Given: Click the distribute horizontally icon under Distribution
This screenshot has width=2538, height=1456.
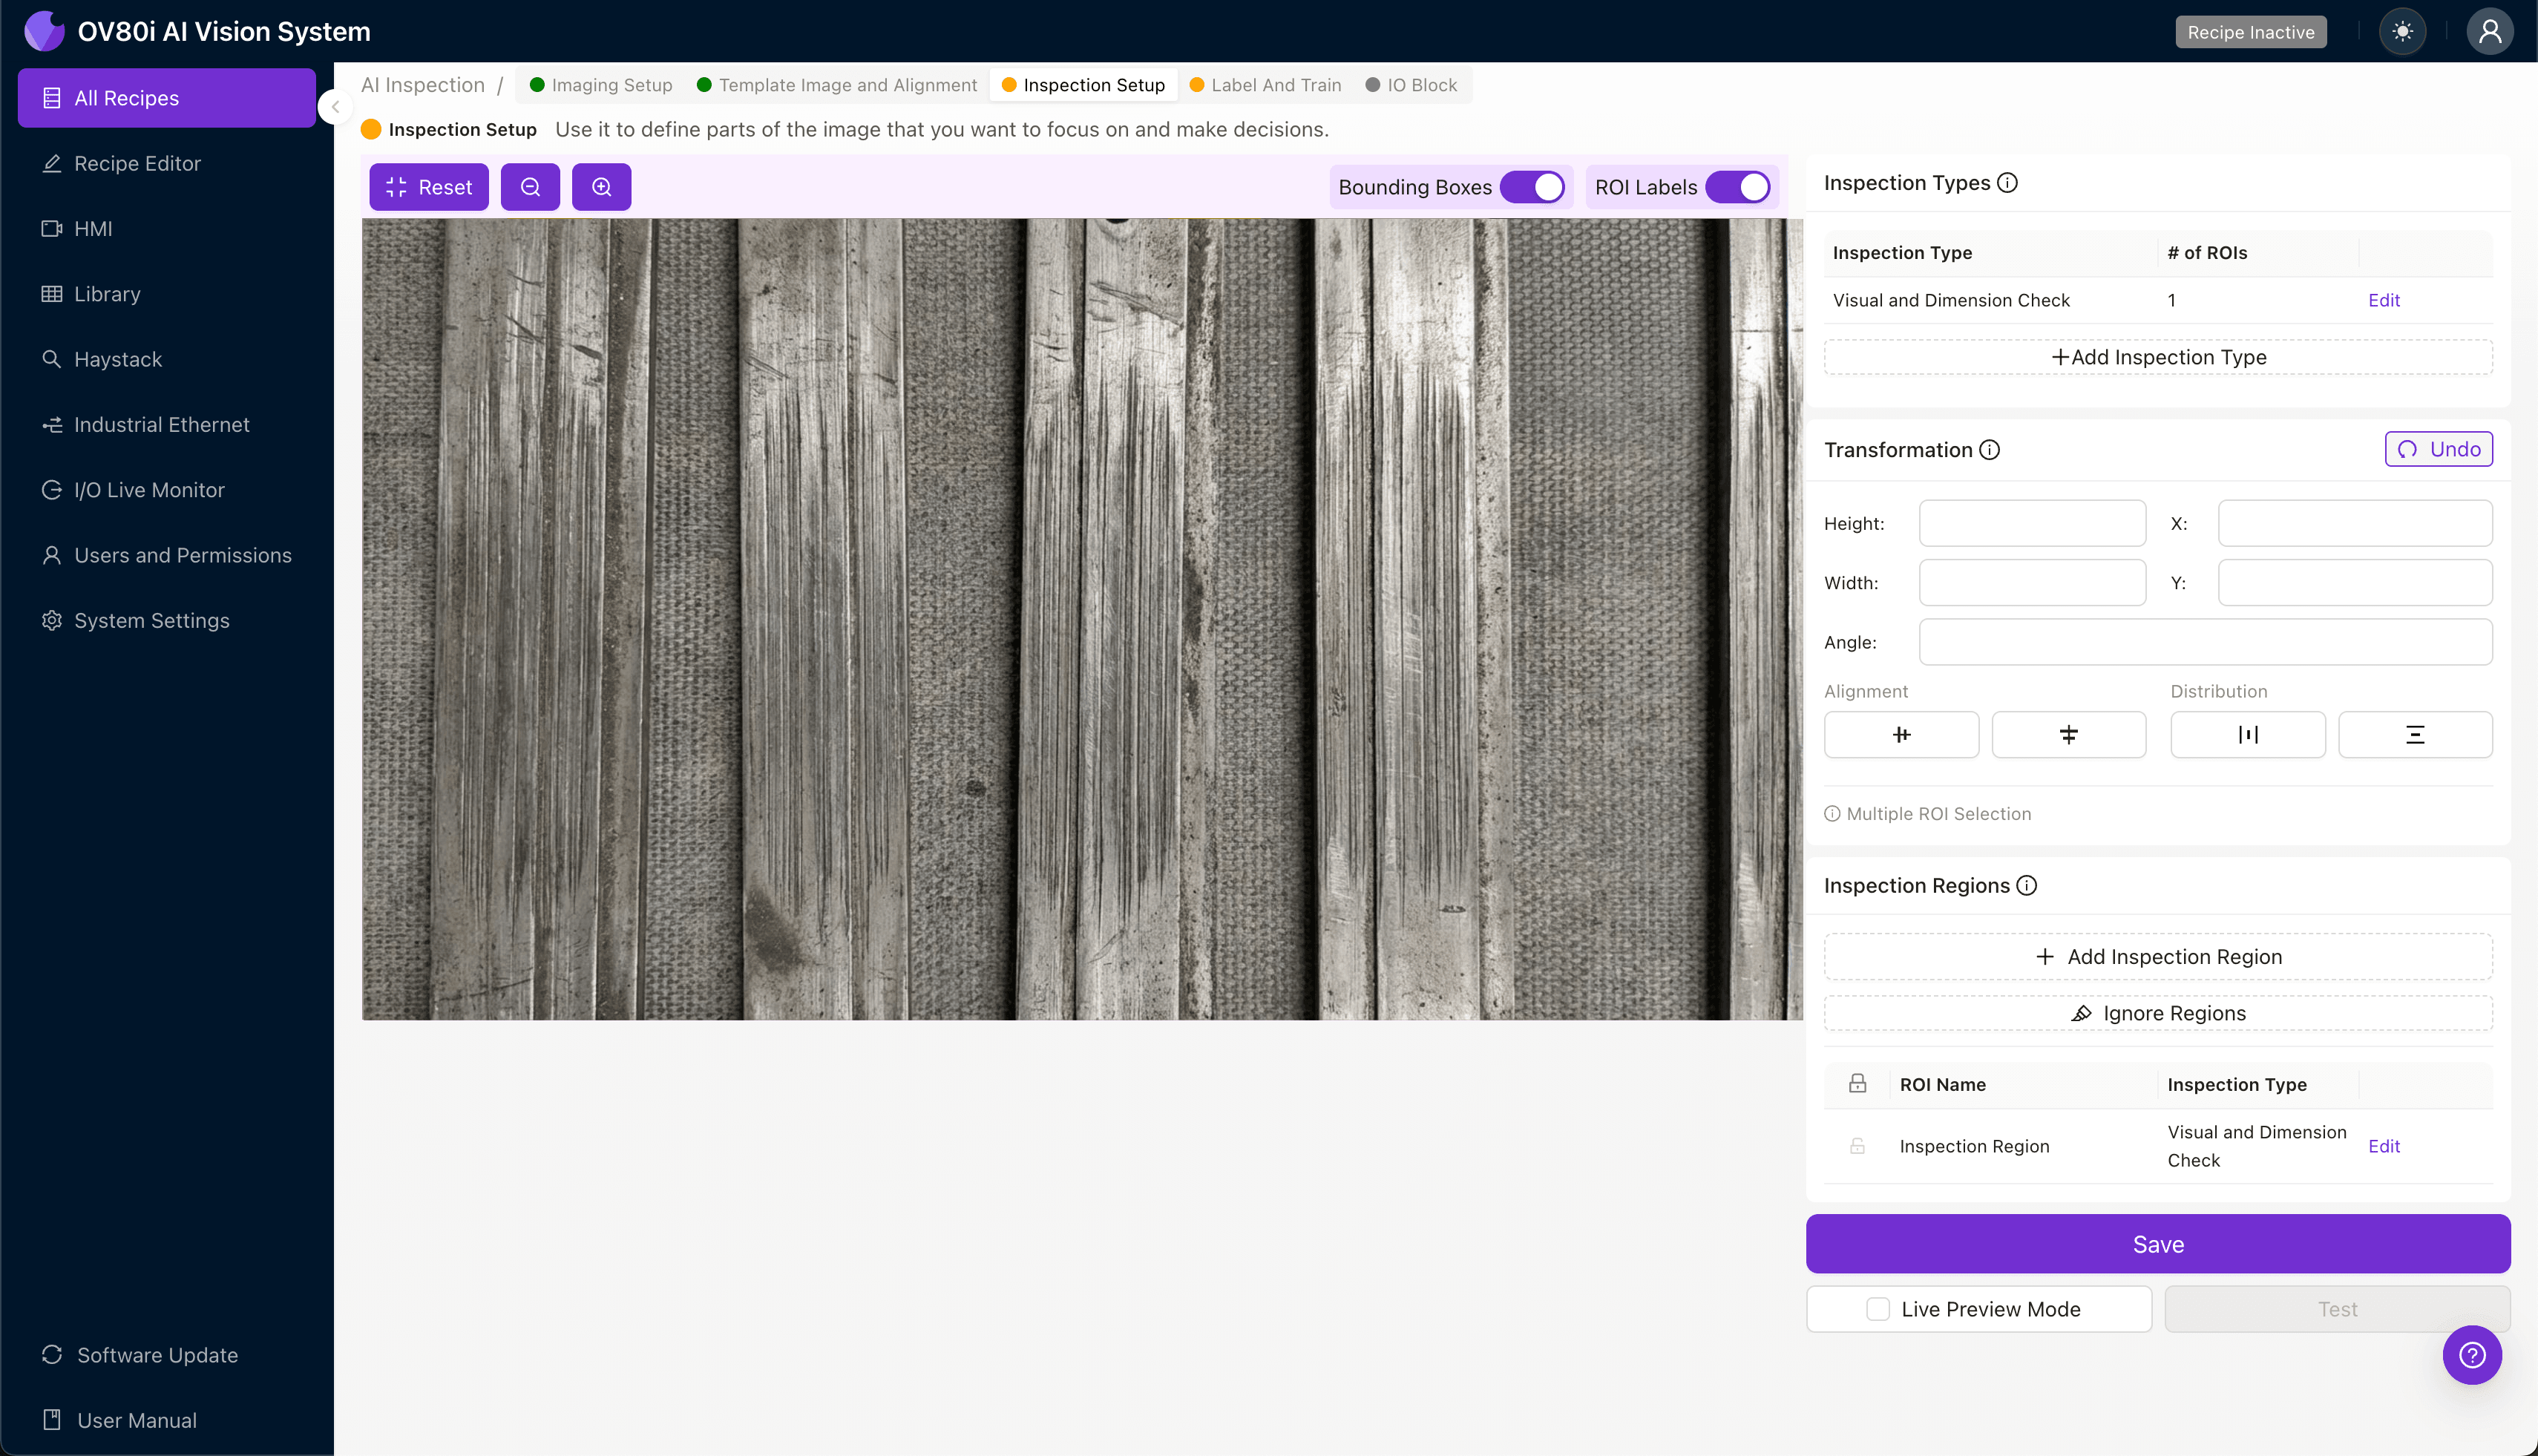Looking at the screenshot, I should pyautogui.click(x=2248, y=734).
